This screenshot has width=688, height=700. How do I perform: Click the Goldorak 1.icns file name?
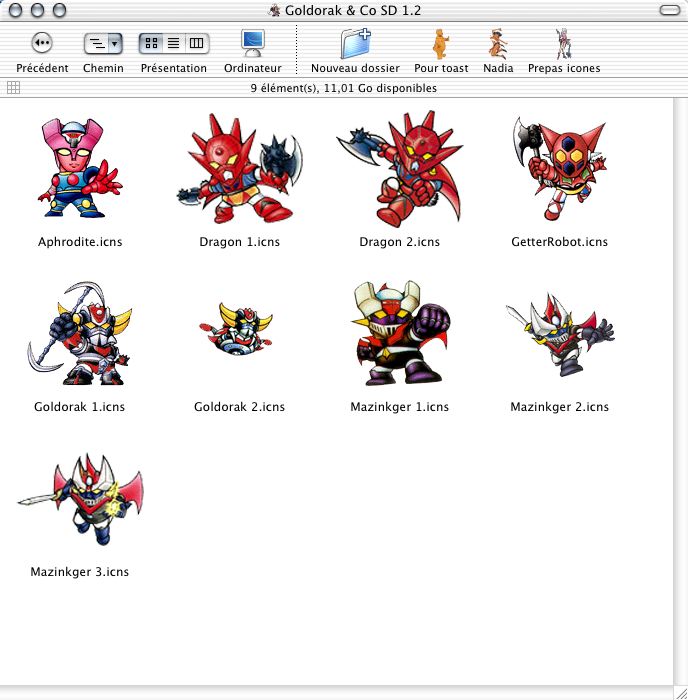click(79, 407)
